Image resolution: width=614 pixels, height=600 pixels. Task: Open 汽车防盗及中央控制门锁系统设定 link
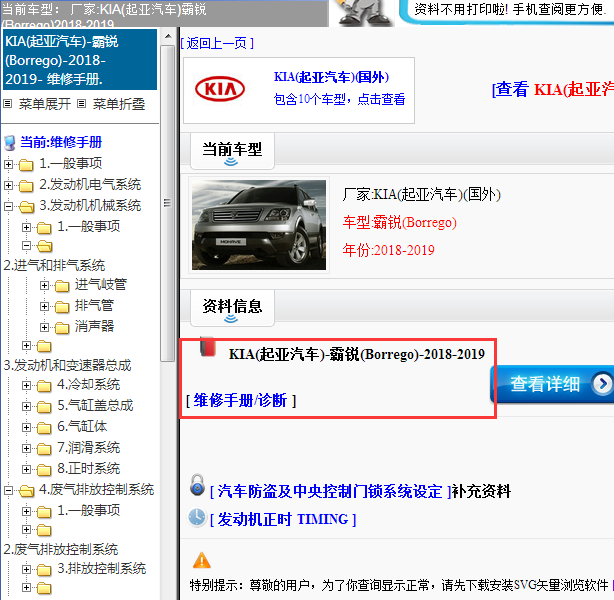tap(331, 491)
